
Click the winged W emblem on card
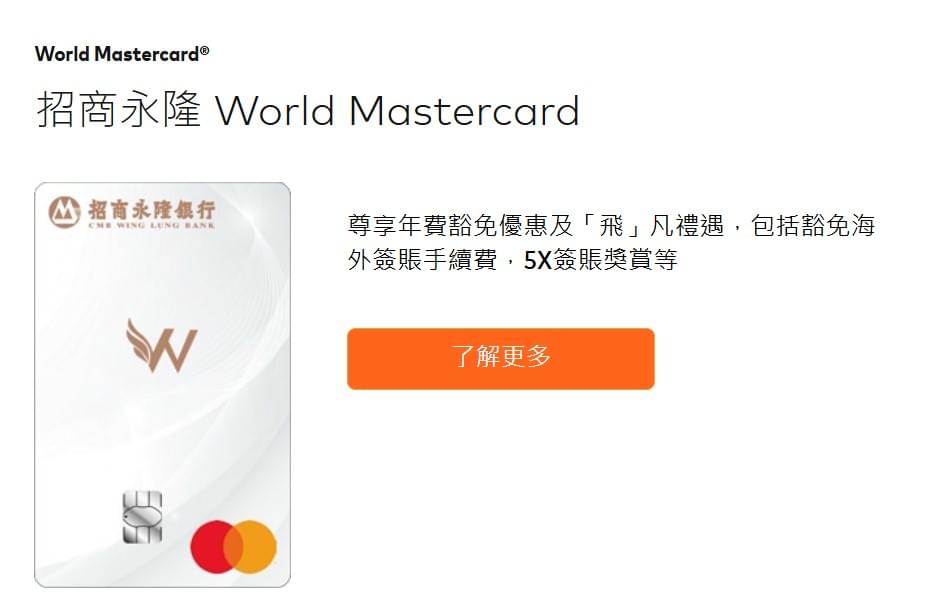(x=162, y=345)
